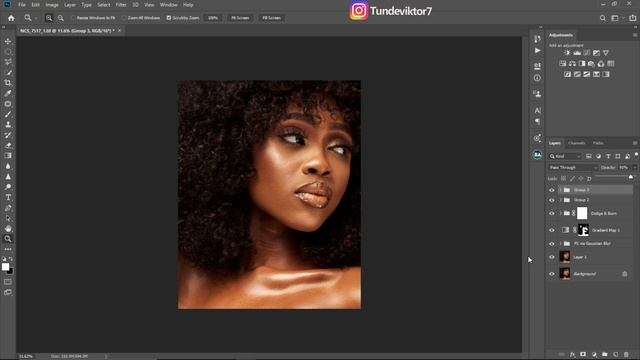Expand the Dodge & Burn group
This screenshot has width=640, height=360.
click(560, 213)
